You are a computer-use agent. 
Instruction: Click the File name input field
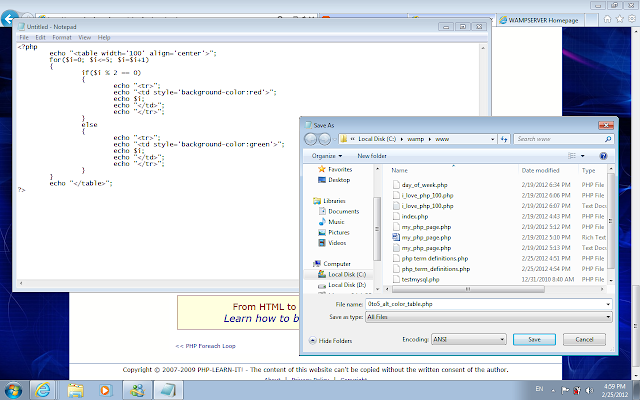[x=485, y=304]
